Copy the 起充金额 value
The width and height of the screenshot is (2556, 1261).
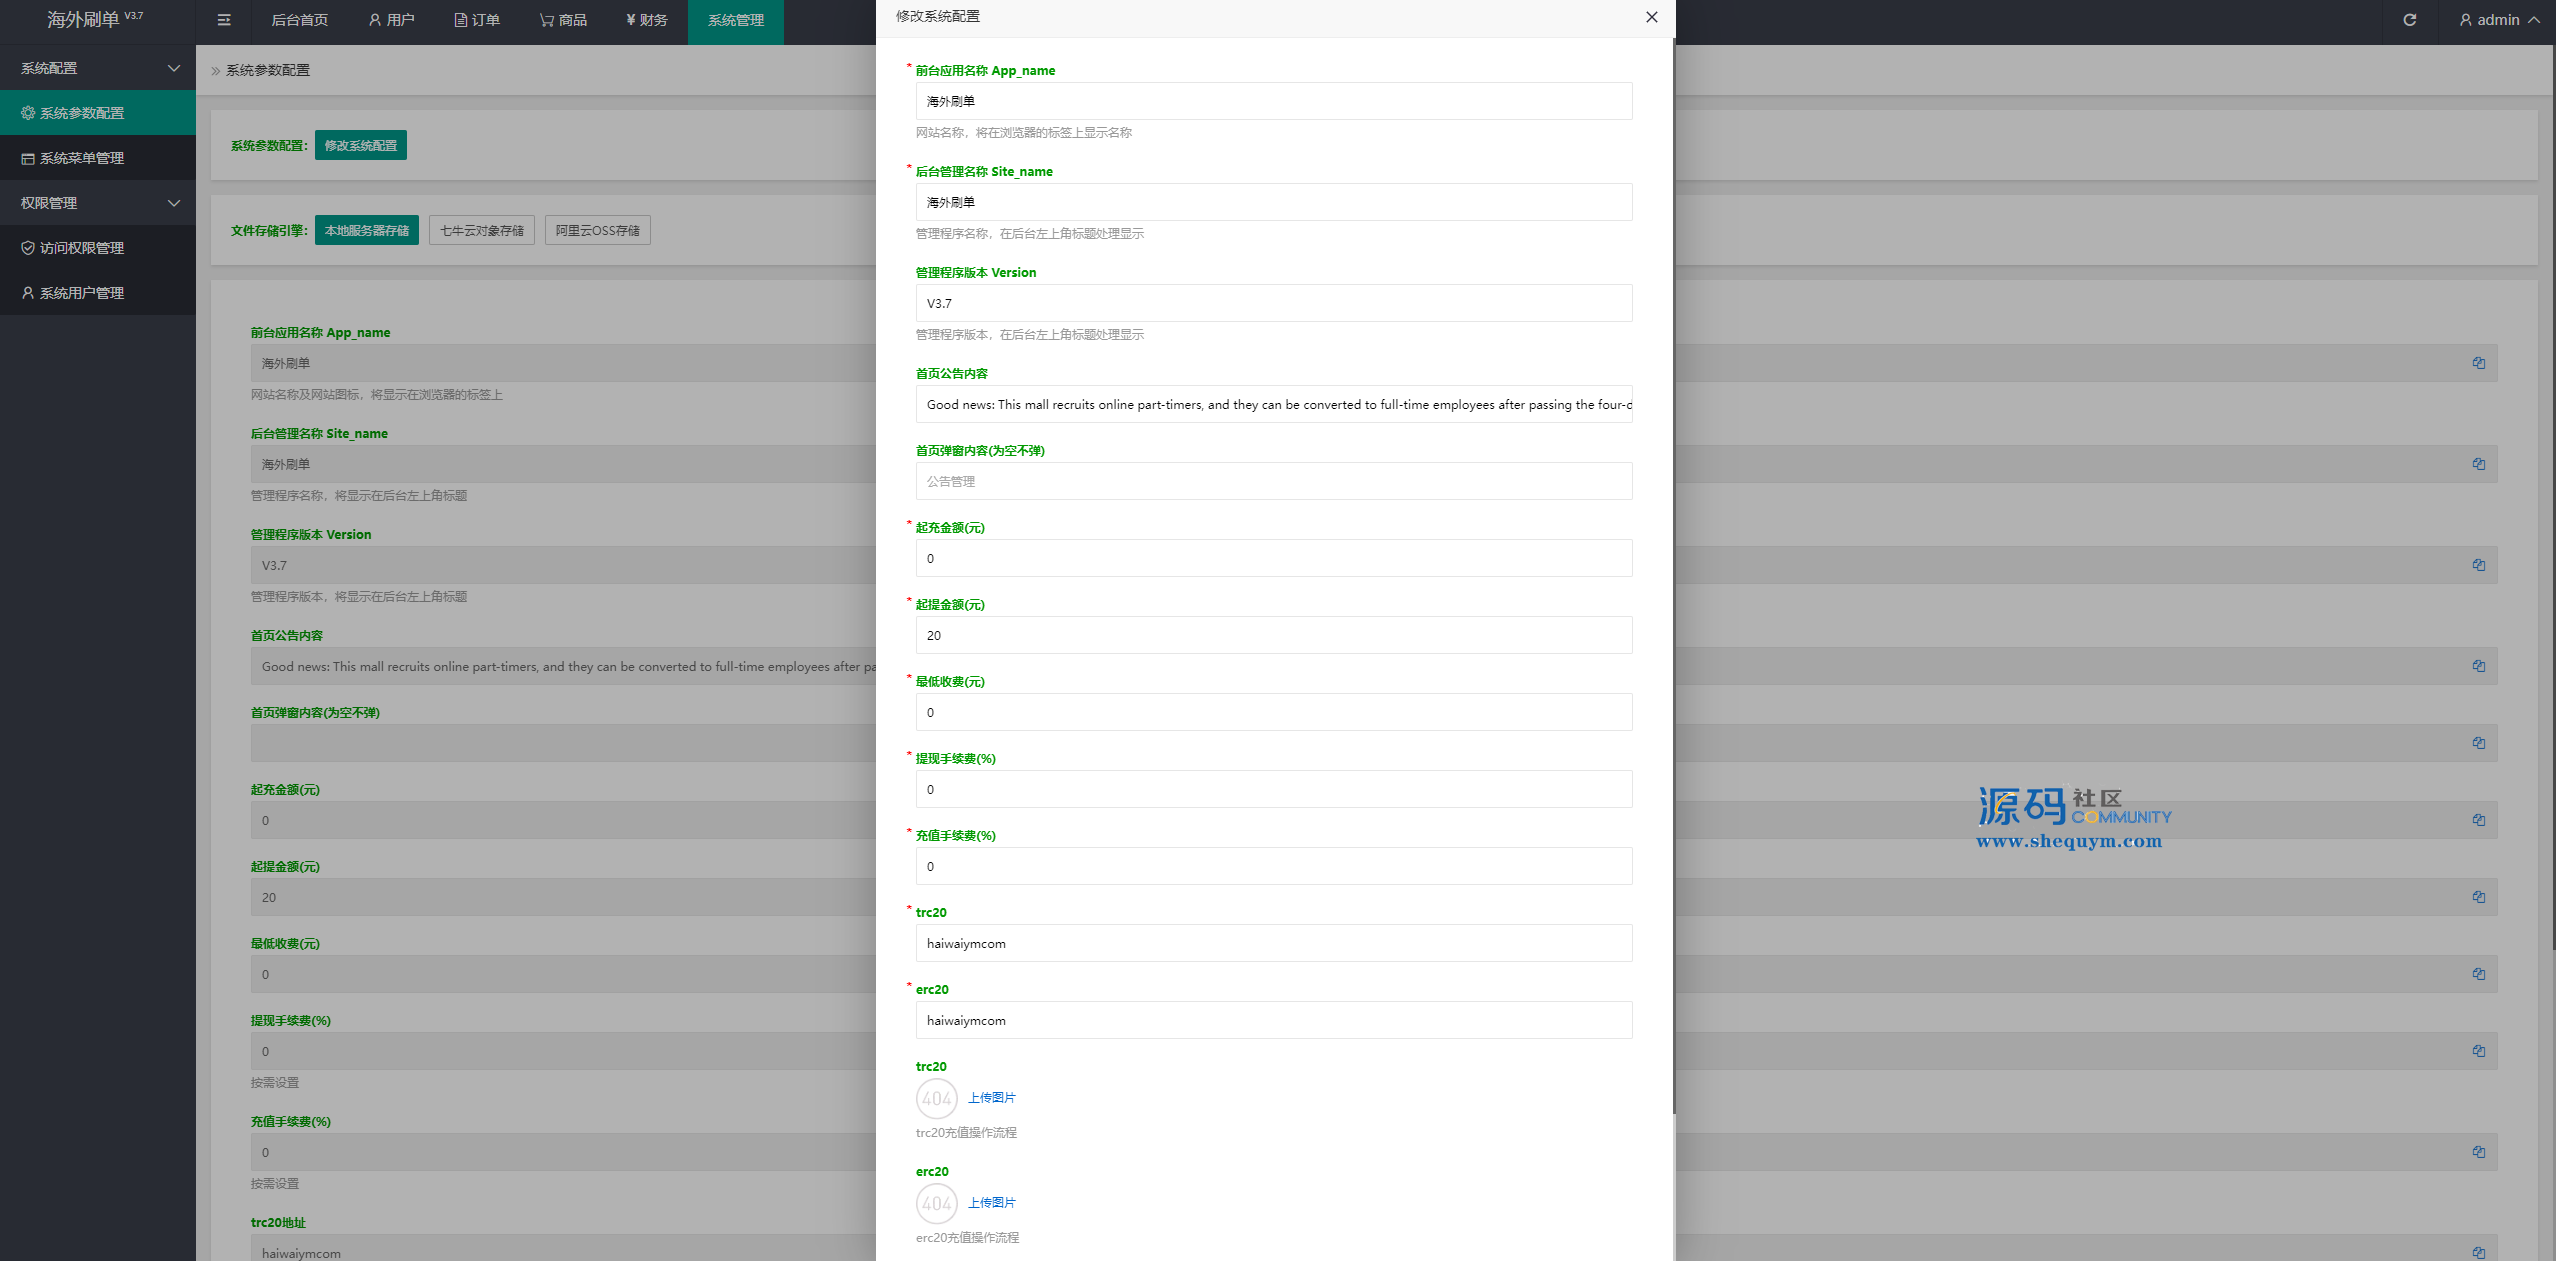pyautogui.click(x=2479, y=820)
